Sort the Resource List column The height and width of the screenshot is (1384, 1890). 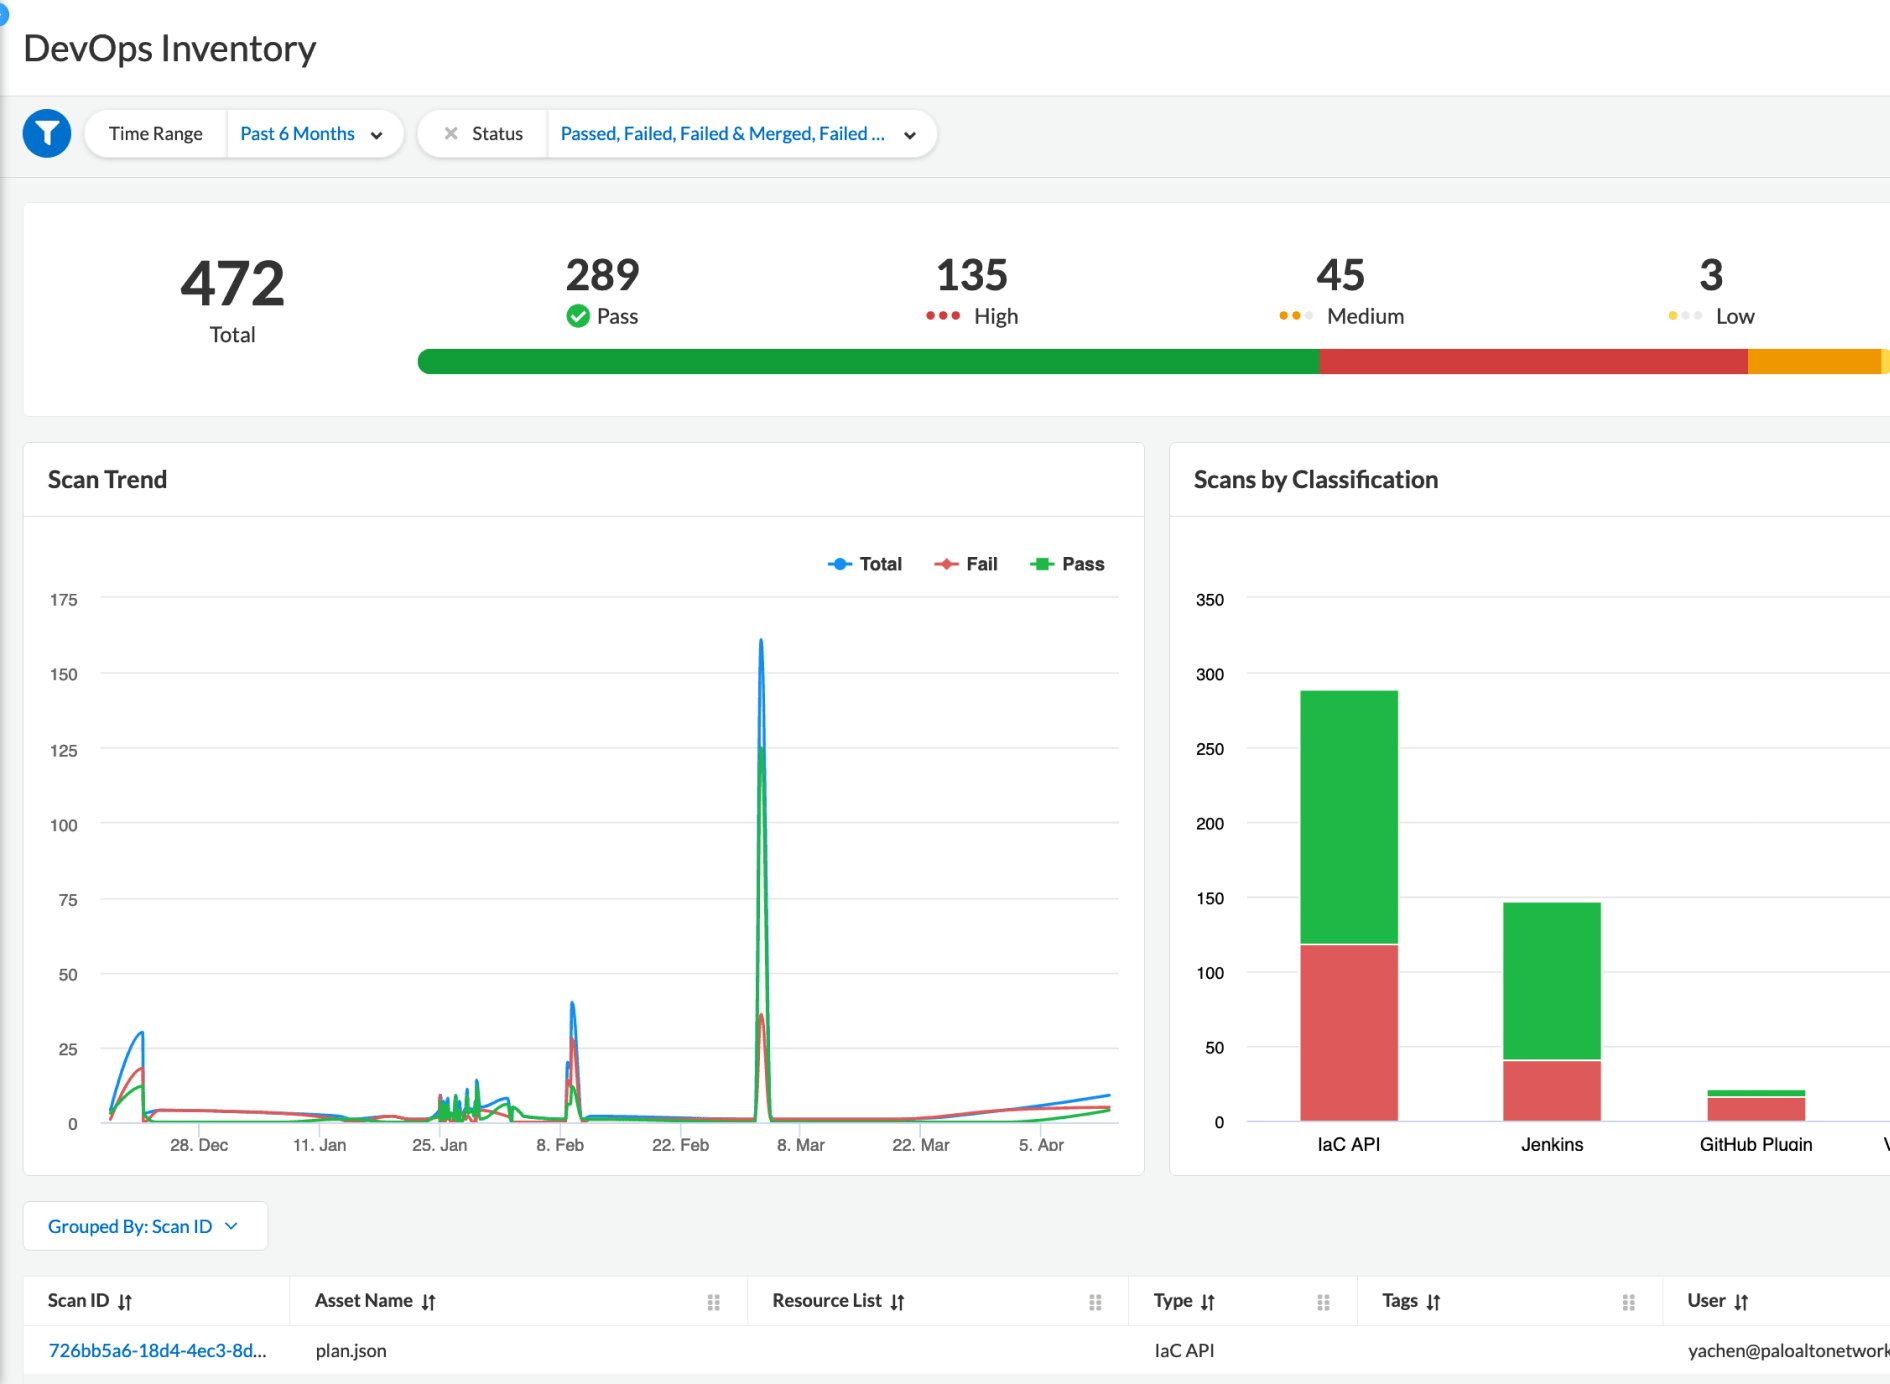[897, 1301]
